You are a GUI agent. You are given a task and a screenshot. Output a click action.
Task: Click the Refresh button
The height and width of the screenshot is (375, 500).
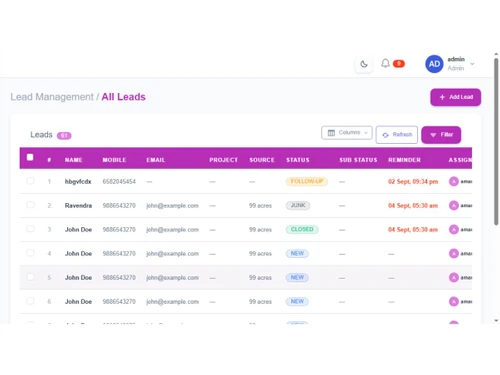point(397,135)
